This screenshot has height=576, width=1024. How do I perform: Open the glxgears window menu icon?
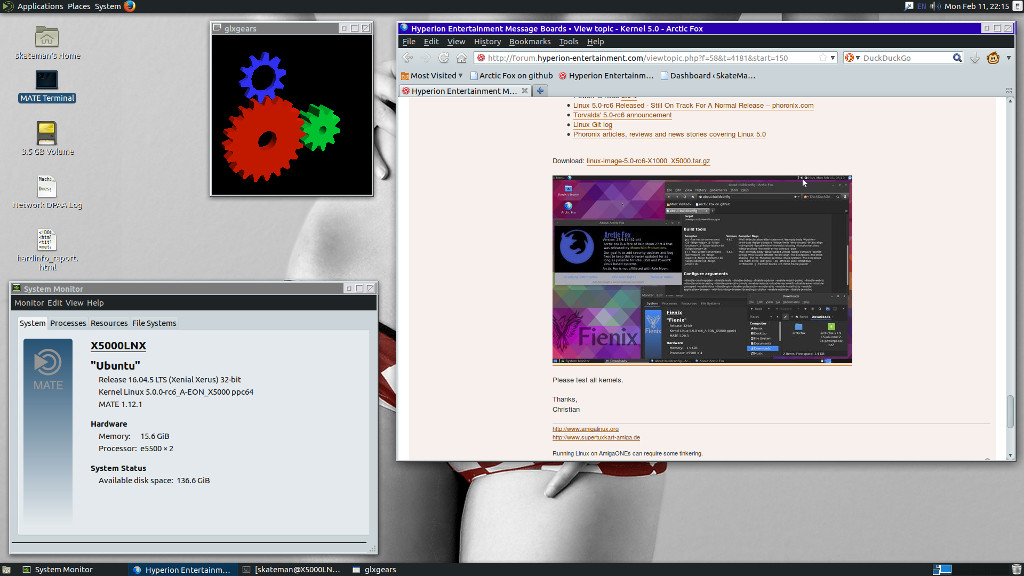[217, 28]
